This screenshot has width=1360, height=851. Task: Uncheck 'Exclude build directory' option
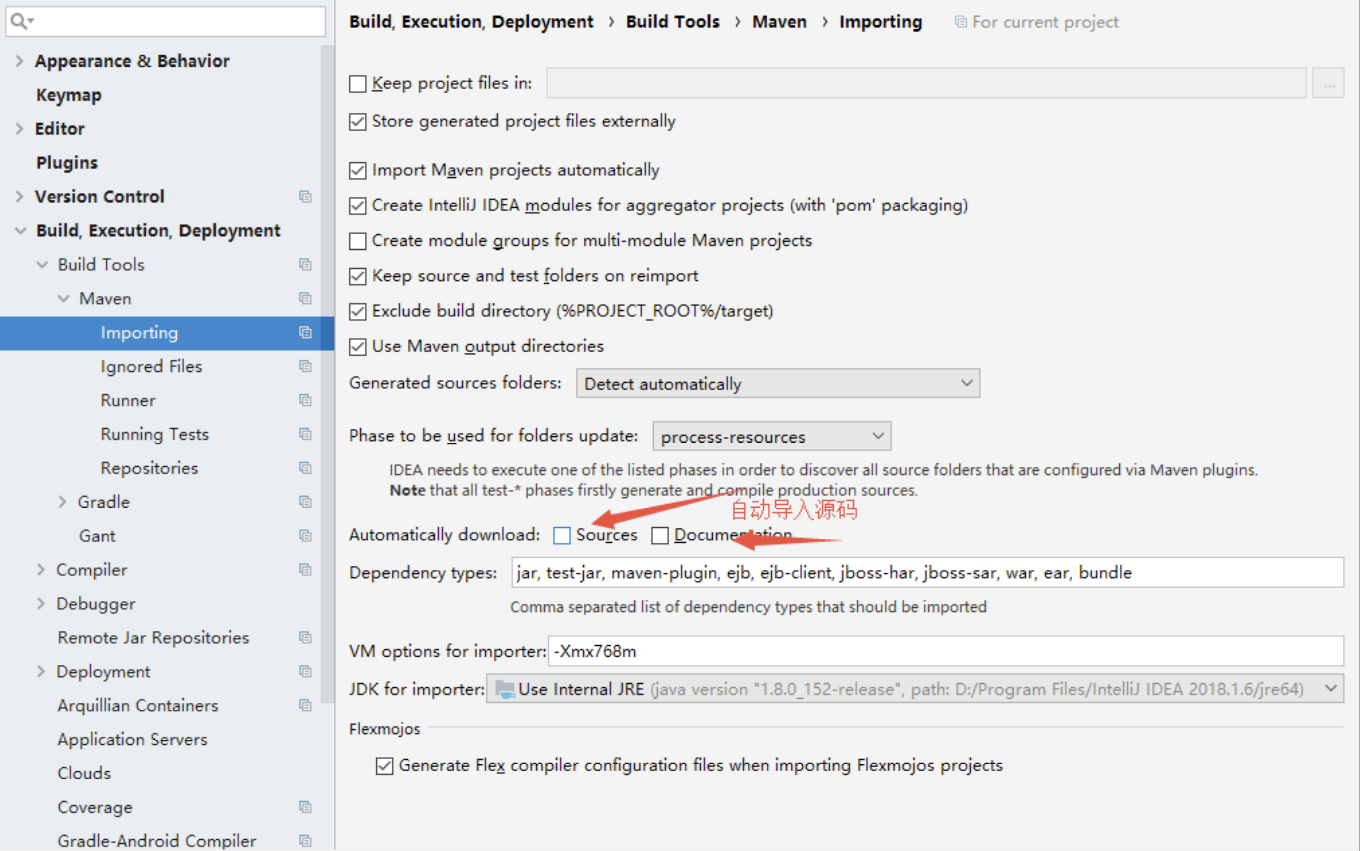358,312
